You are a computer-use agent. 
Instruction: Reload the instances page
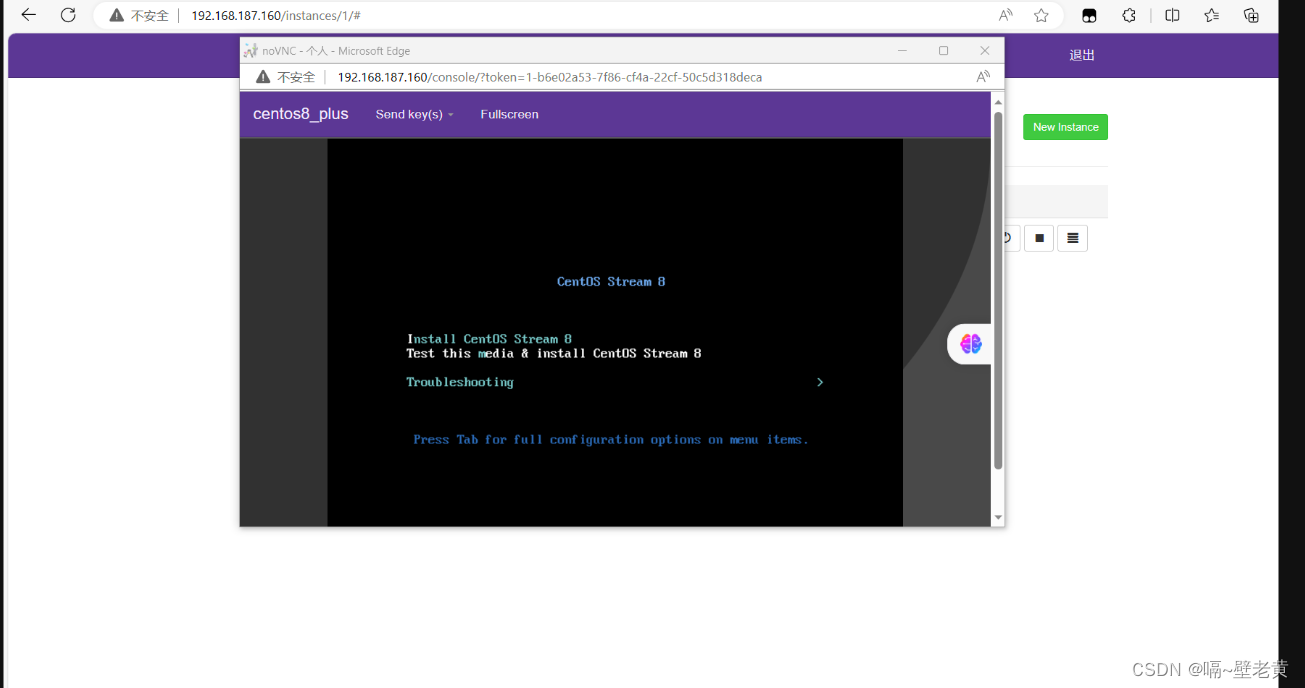68,15
